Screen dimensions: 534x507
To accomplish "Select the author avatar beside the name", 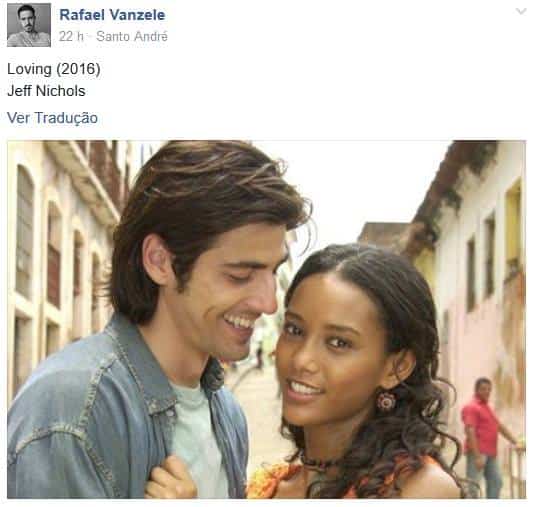I will (29, 25).
